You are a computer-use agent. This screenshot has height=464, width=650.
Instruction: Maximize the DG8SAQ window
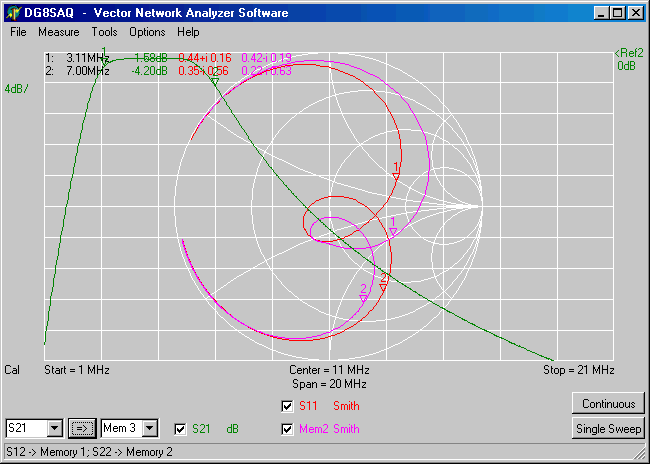point(617,13)
